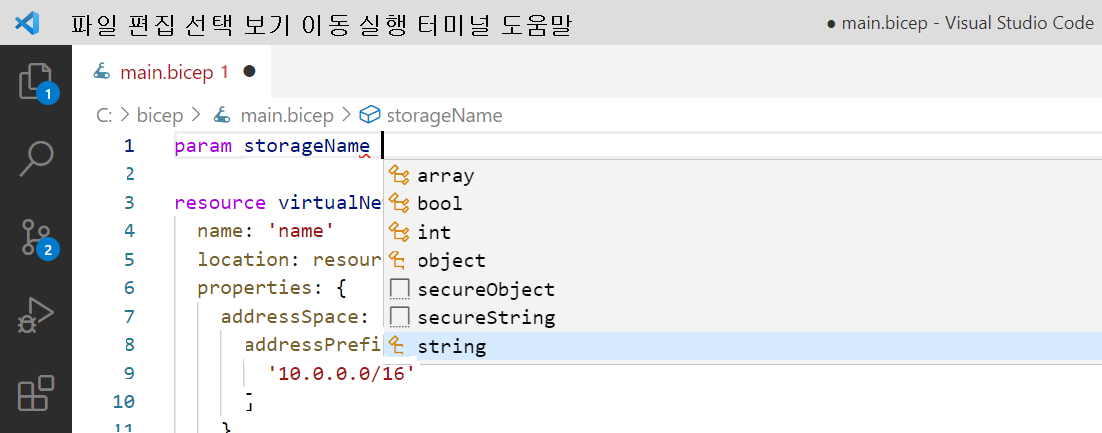Click the icon beside the bool suggestion
This screenshot has height=433, width=1102.
point(398,203)
